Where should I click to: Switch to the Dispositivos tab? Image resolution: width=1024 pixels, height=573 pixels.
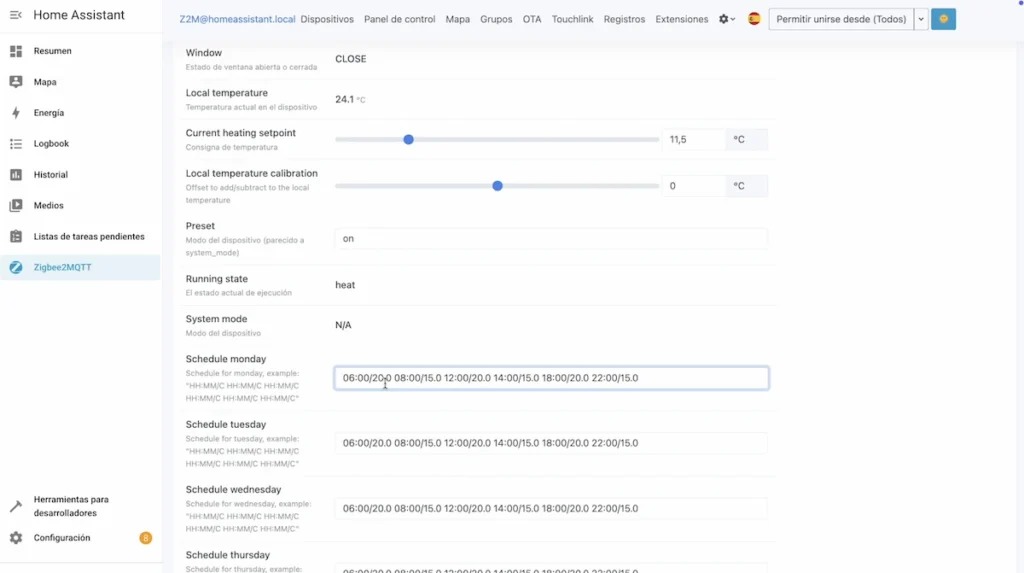(327, 19)
